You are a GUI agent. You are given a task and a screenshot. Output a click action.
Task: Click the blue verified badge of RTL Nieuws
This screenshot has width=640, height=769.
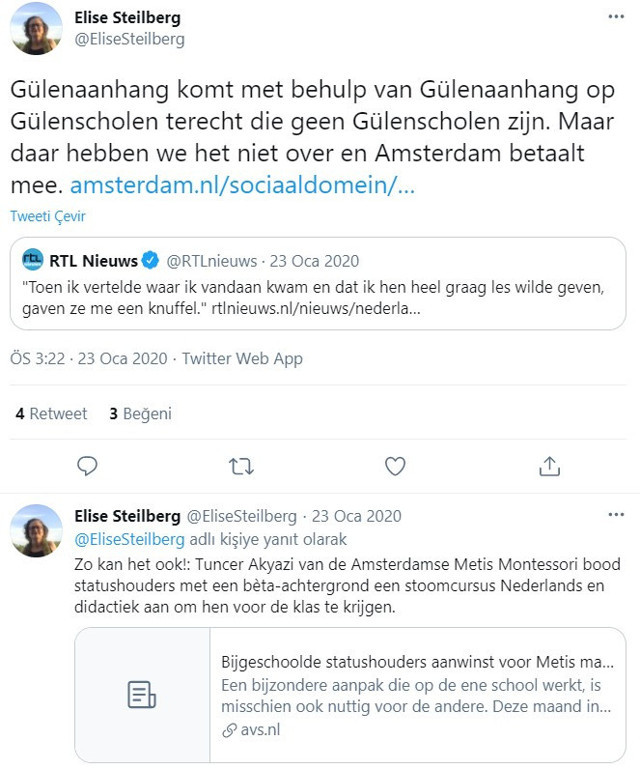coord(150,262)
